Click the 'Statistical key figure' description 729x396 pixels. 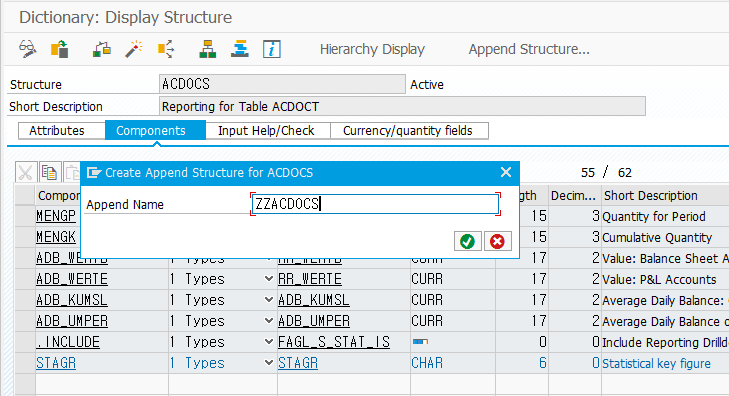[656, 363]
